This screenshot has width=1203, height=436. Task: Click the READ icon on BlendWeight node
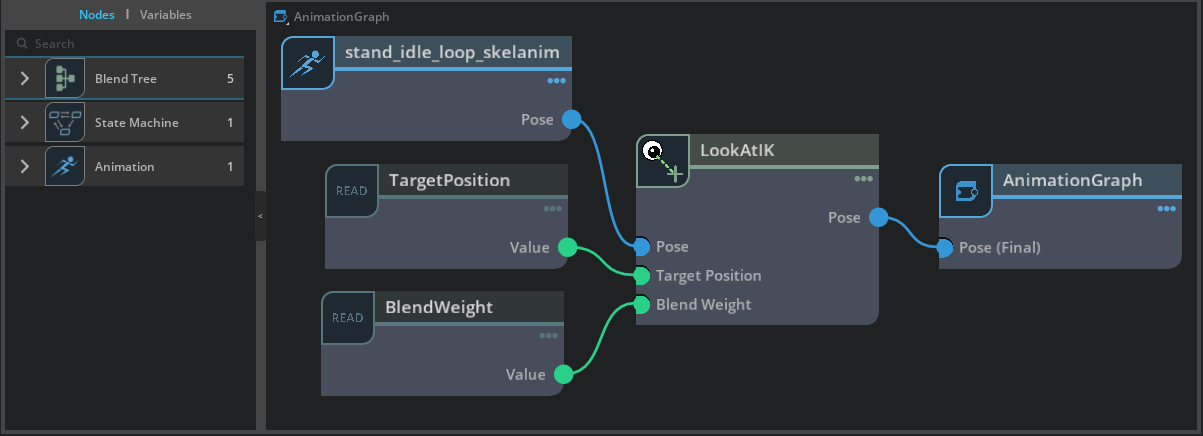348,318
